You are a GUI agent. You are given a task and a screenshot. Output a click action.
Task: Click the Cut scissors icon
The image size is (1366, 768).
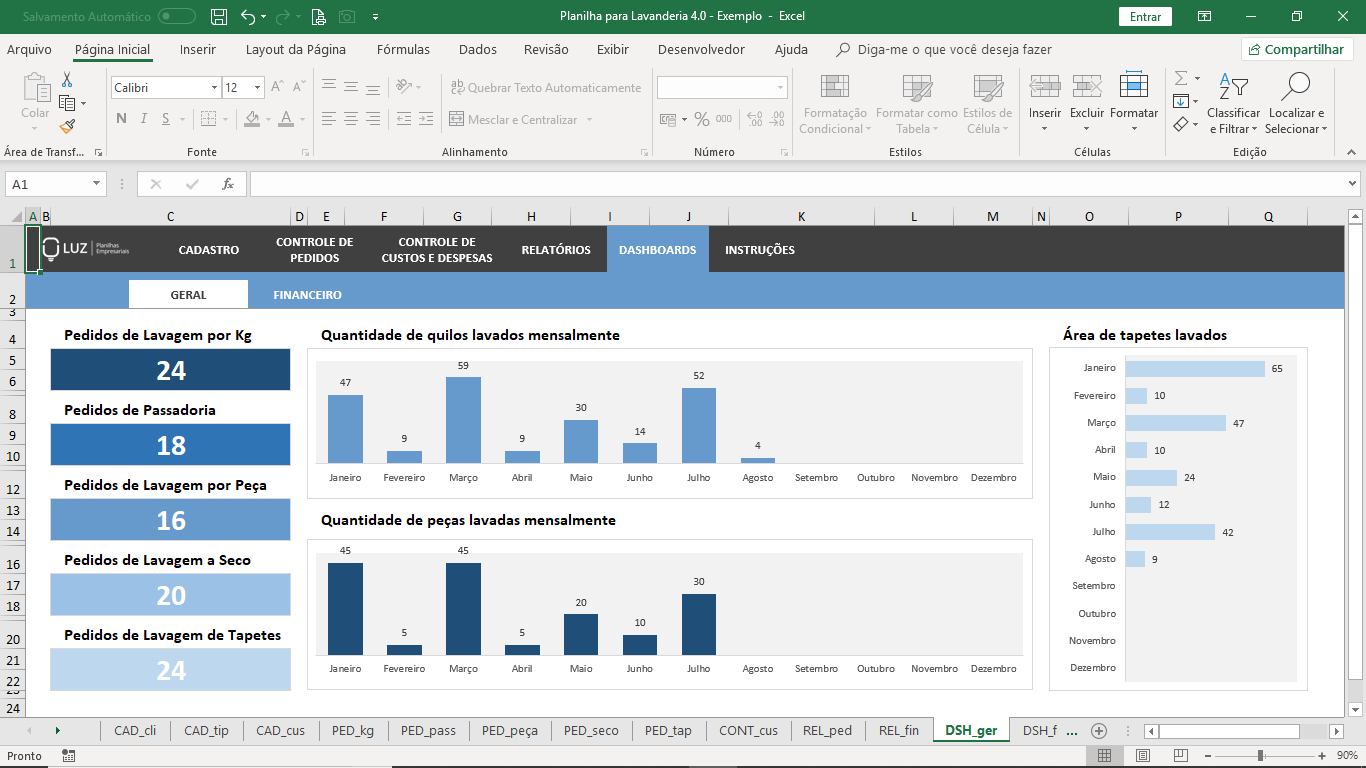(67, 80)
